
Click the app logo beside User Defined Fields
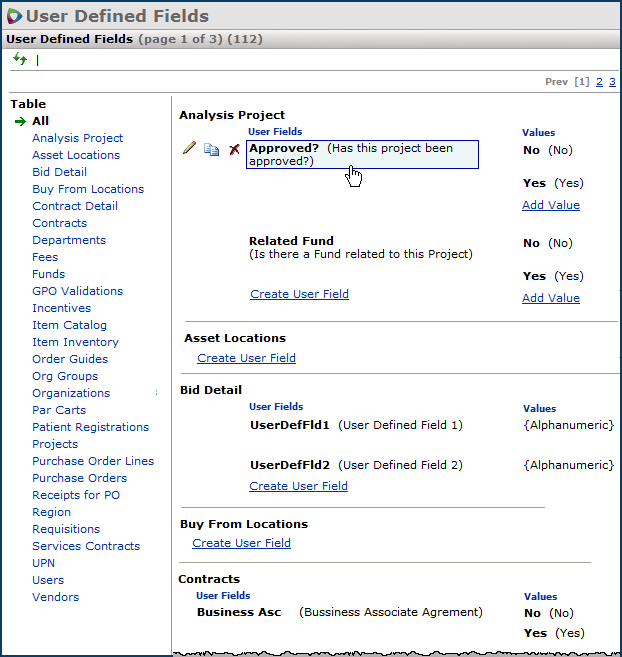[x=14, y=16]
